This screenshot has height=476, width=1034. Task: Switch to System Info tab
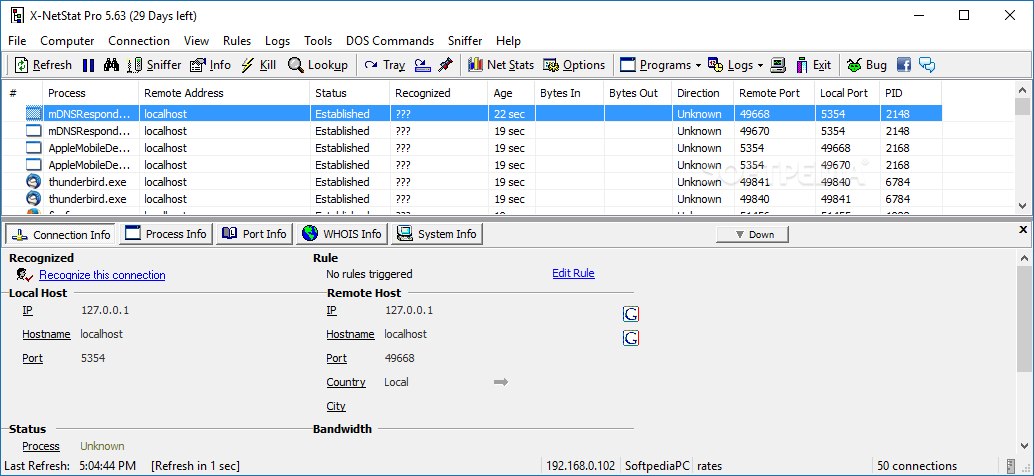(437, 234)
